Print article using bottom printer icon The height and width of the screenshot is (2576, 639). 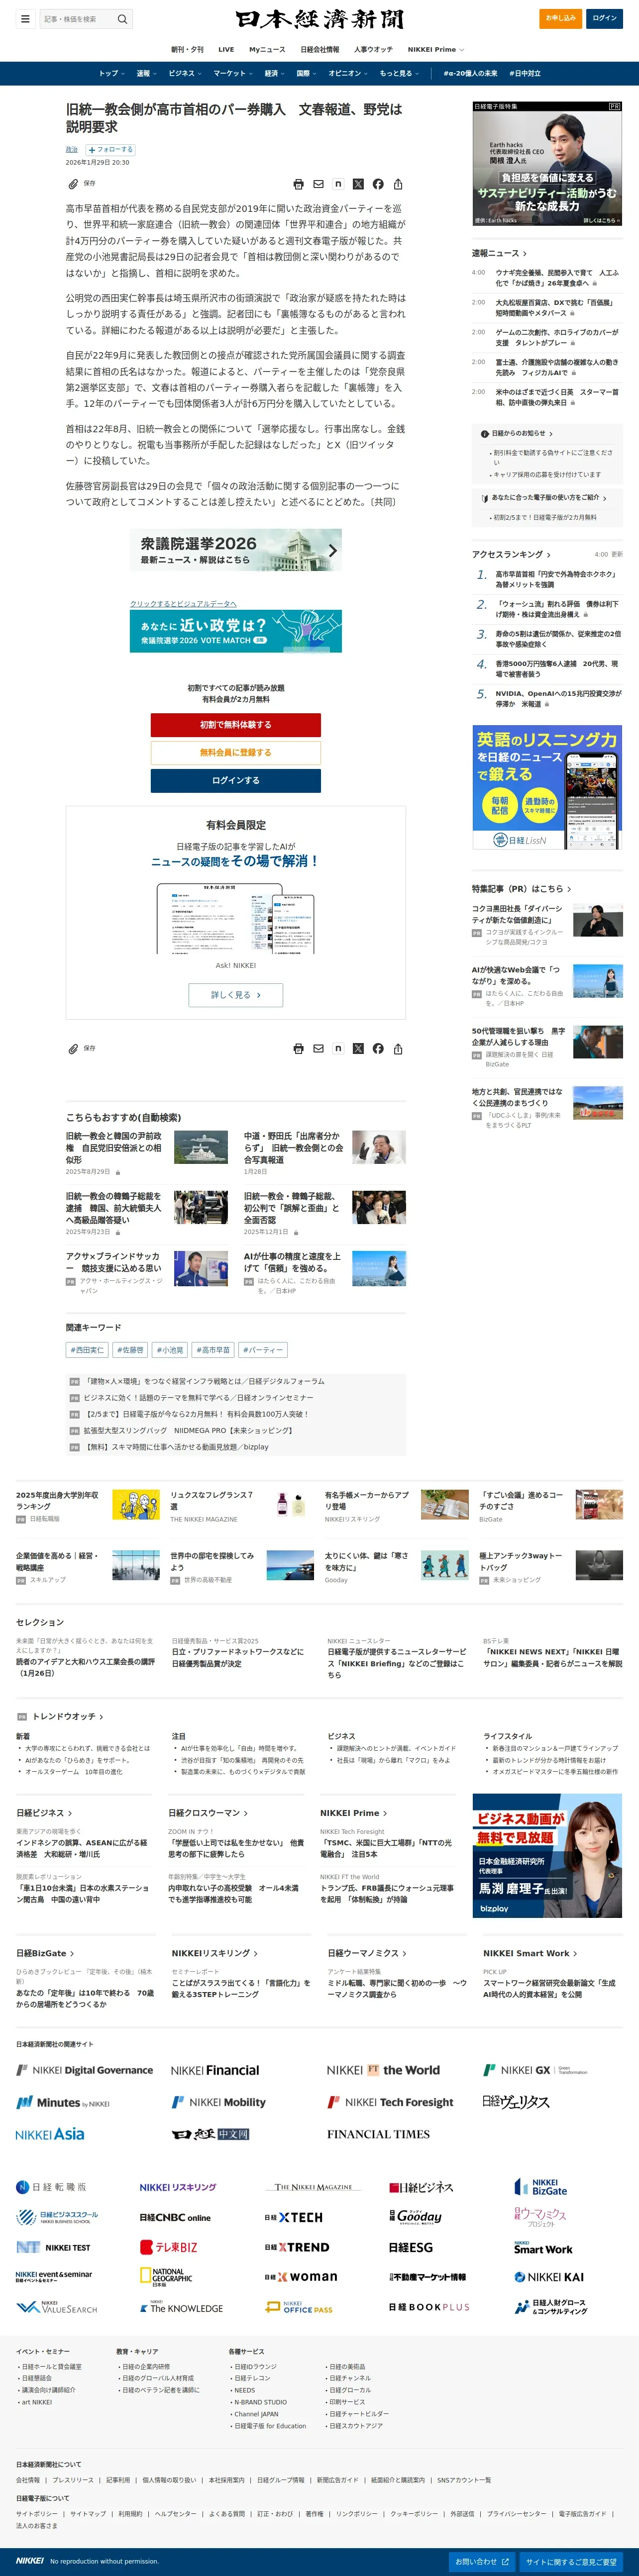[x=298, y=1049]
